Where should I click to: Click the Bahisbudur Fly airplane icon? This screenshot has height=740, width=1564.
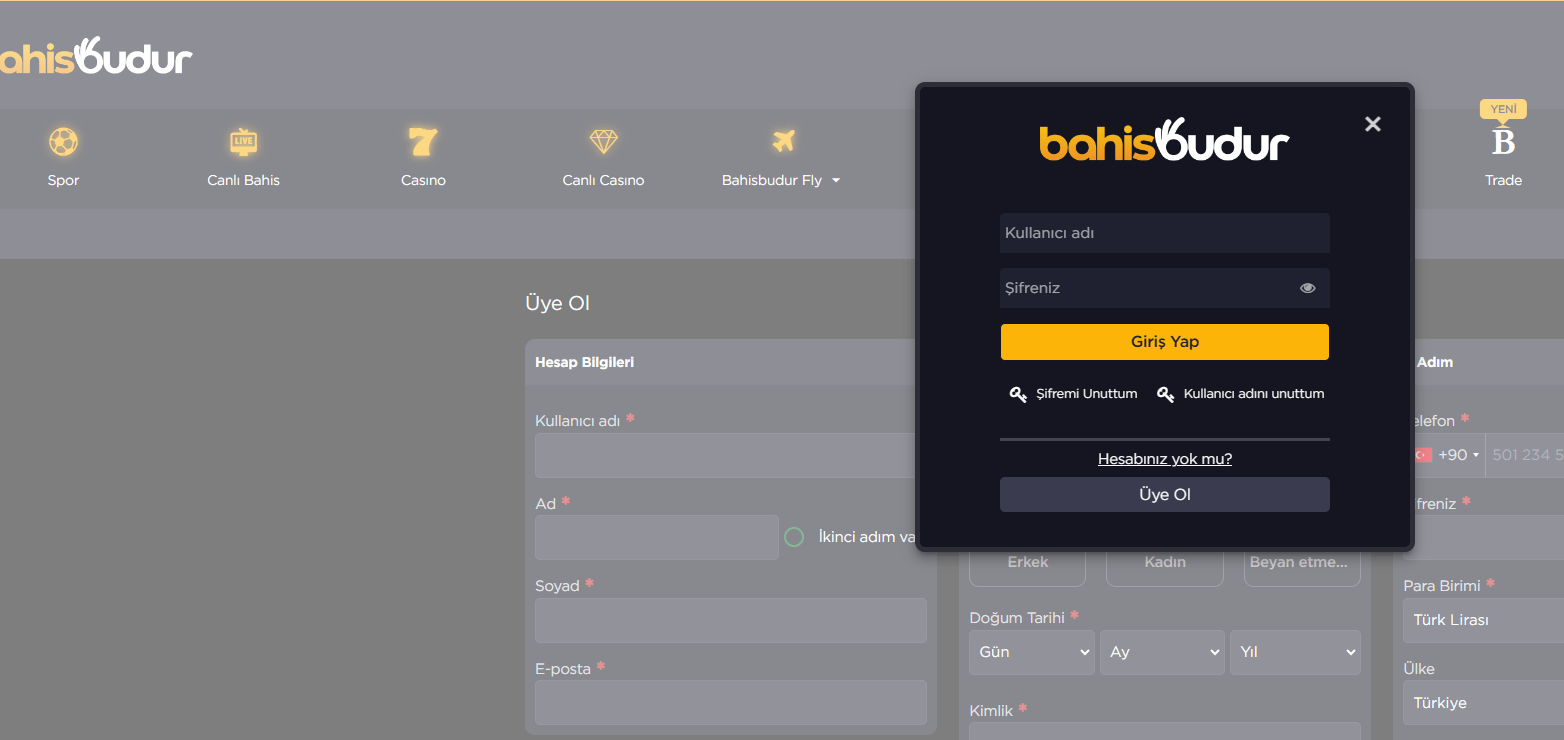782,142
